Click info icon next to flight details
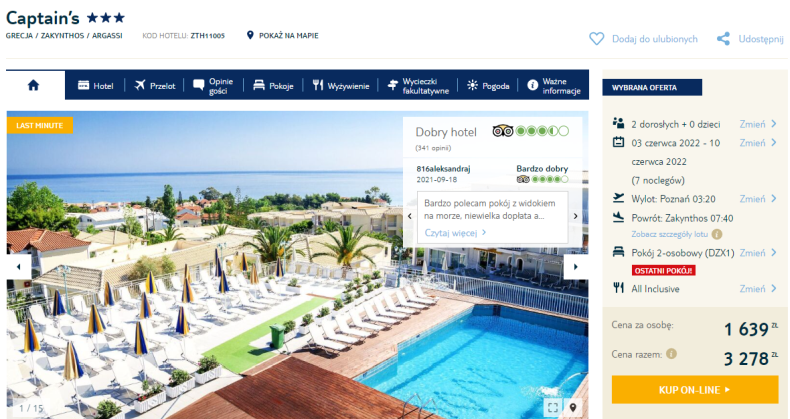The width and height of the screenshot is (790, 419). (x=716, y=234)
